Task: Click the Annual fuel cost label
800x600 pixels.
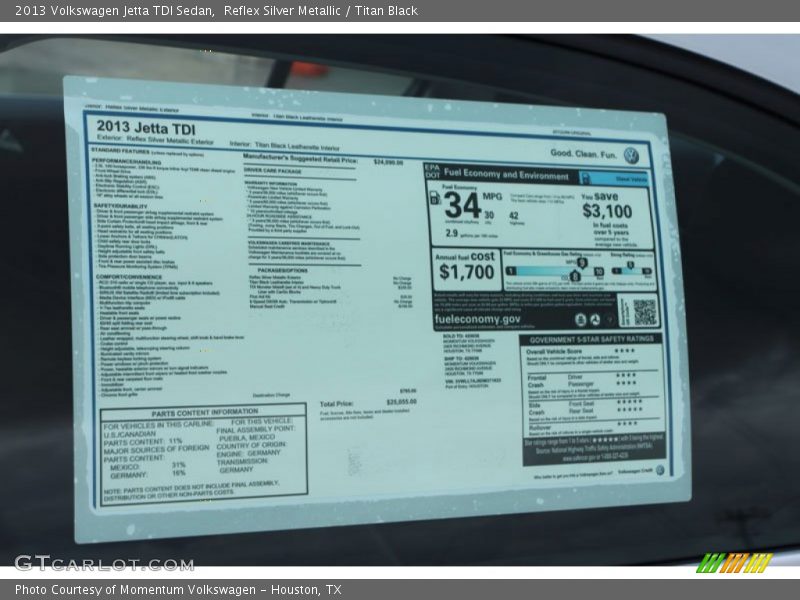Action: click(x=465, y=257)
